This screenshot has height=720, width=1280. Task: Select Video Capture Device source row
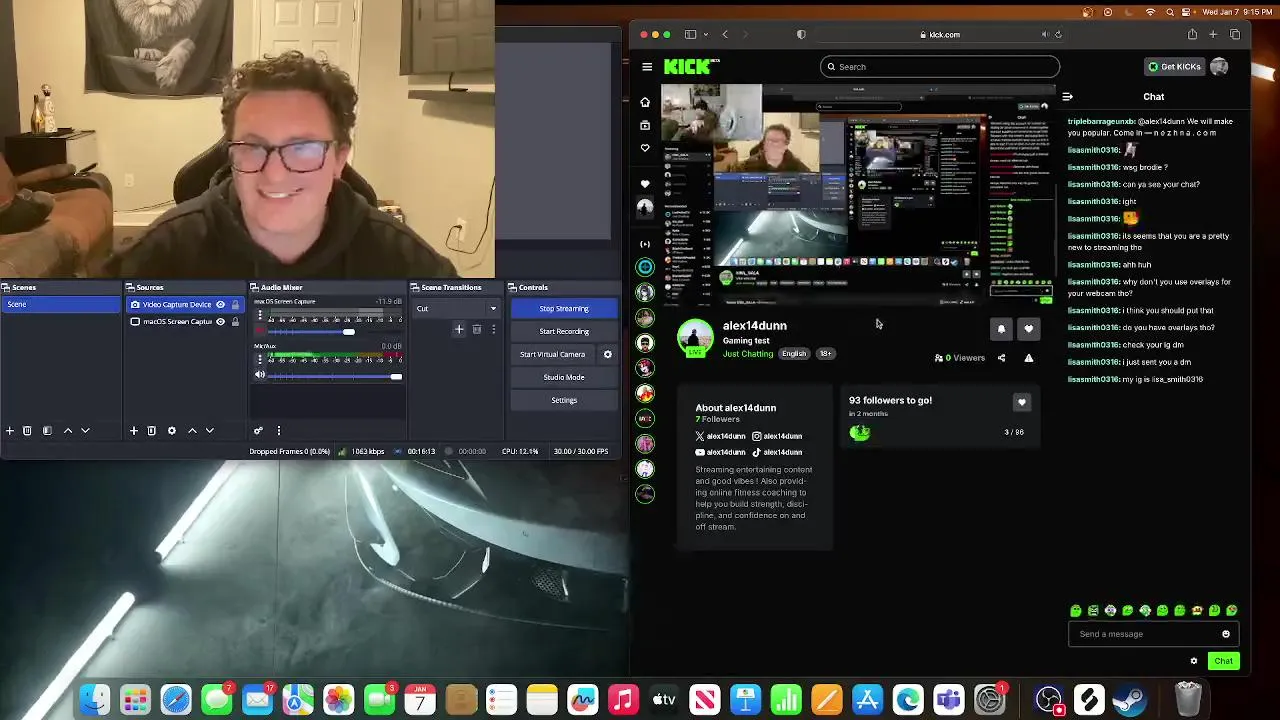(x=185, y=304)
